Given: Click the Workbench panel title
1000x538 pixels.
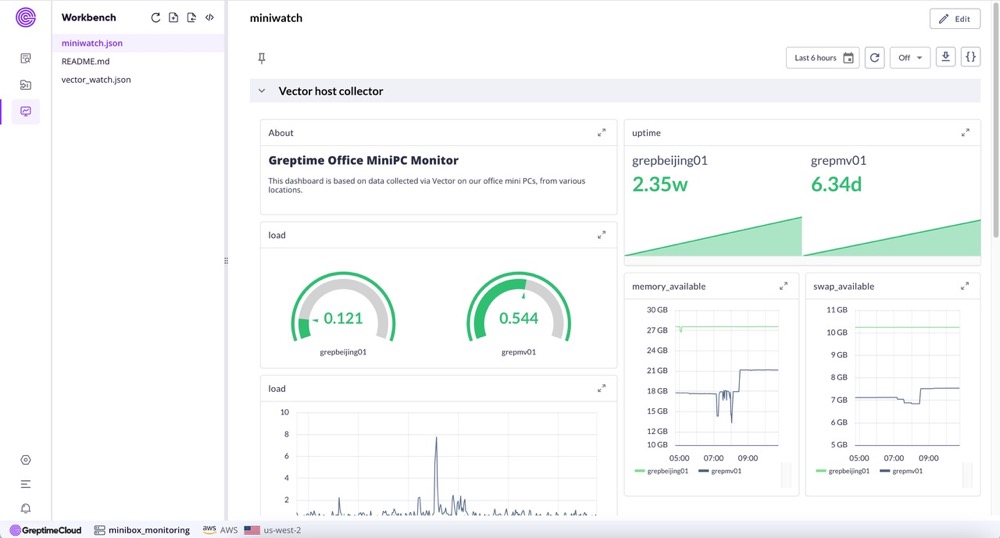Looking at the screenshot, I should click(x=89, y=18).
